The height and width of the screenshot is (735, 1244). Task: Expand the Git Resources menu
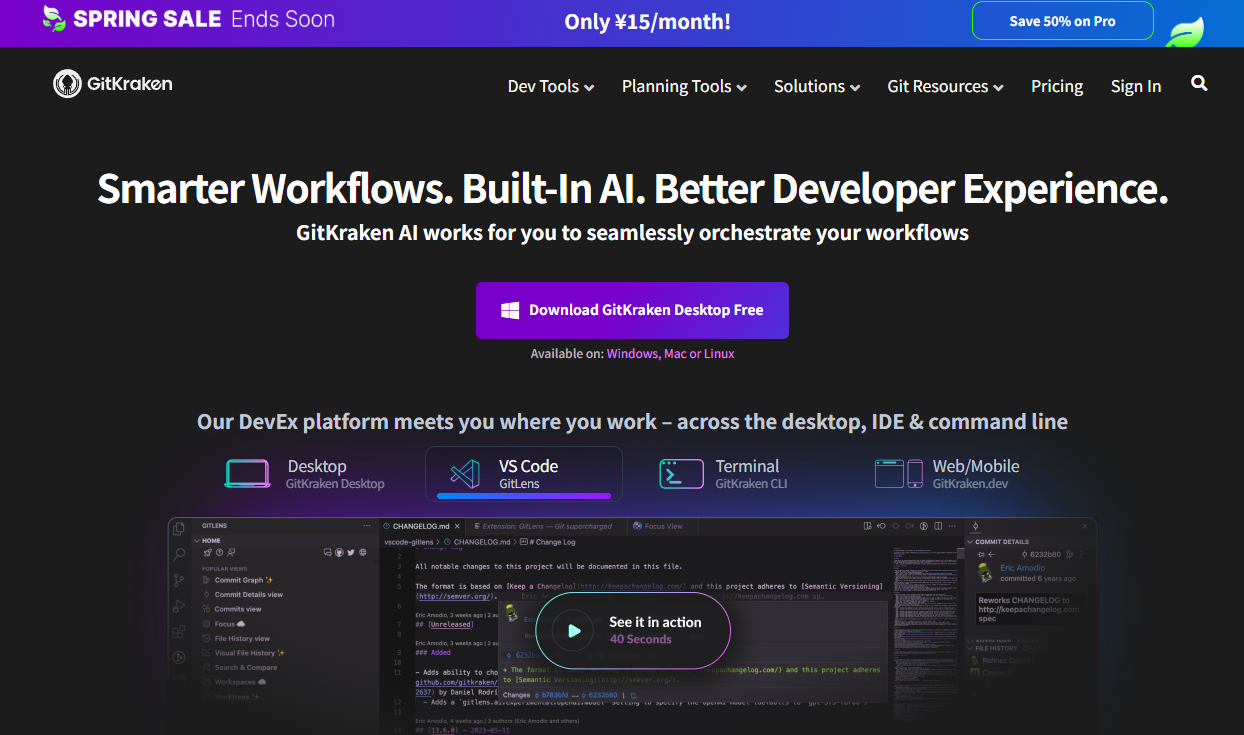click(x=945, y=86)
